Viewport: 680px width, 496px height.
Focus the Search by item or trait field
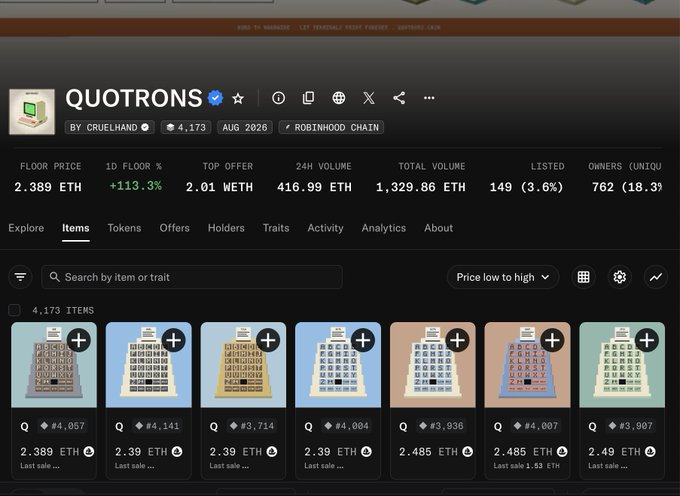pos(192,277)
